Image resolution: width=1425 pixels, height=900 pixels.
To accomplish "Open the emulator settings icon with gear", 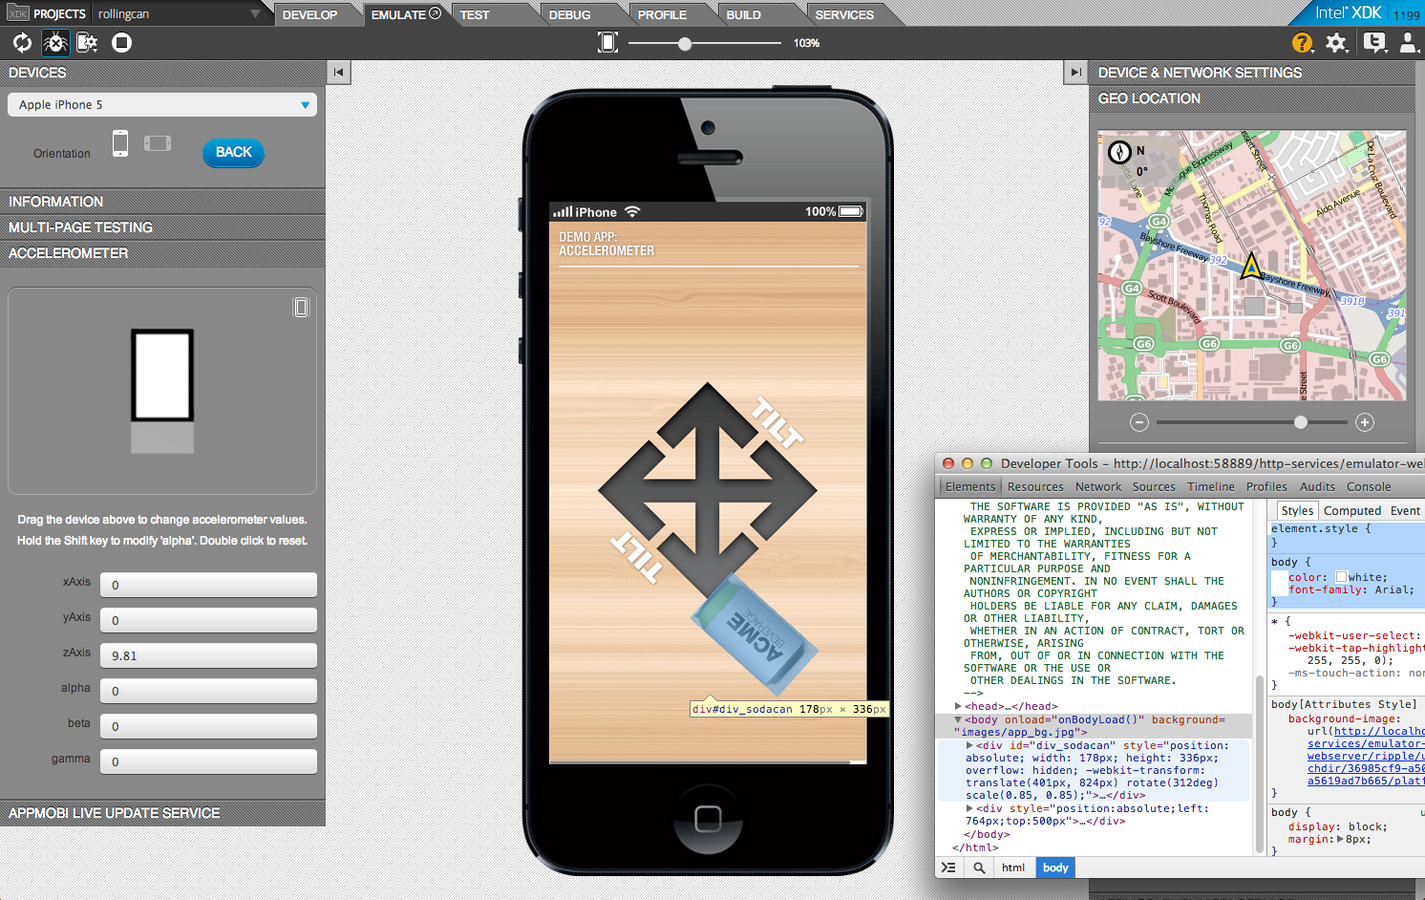I will pyautogui.click(x=88, y=42).
